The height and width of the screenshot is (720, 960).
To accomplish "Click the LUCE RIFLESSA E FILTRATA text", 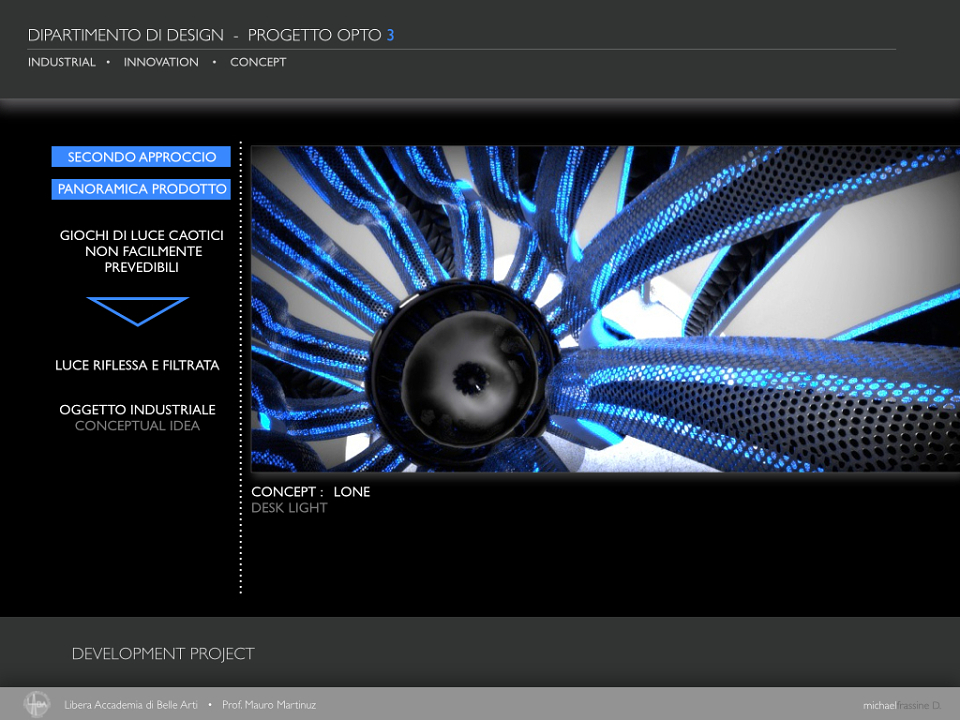I will pos(137,365).
